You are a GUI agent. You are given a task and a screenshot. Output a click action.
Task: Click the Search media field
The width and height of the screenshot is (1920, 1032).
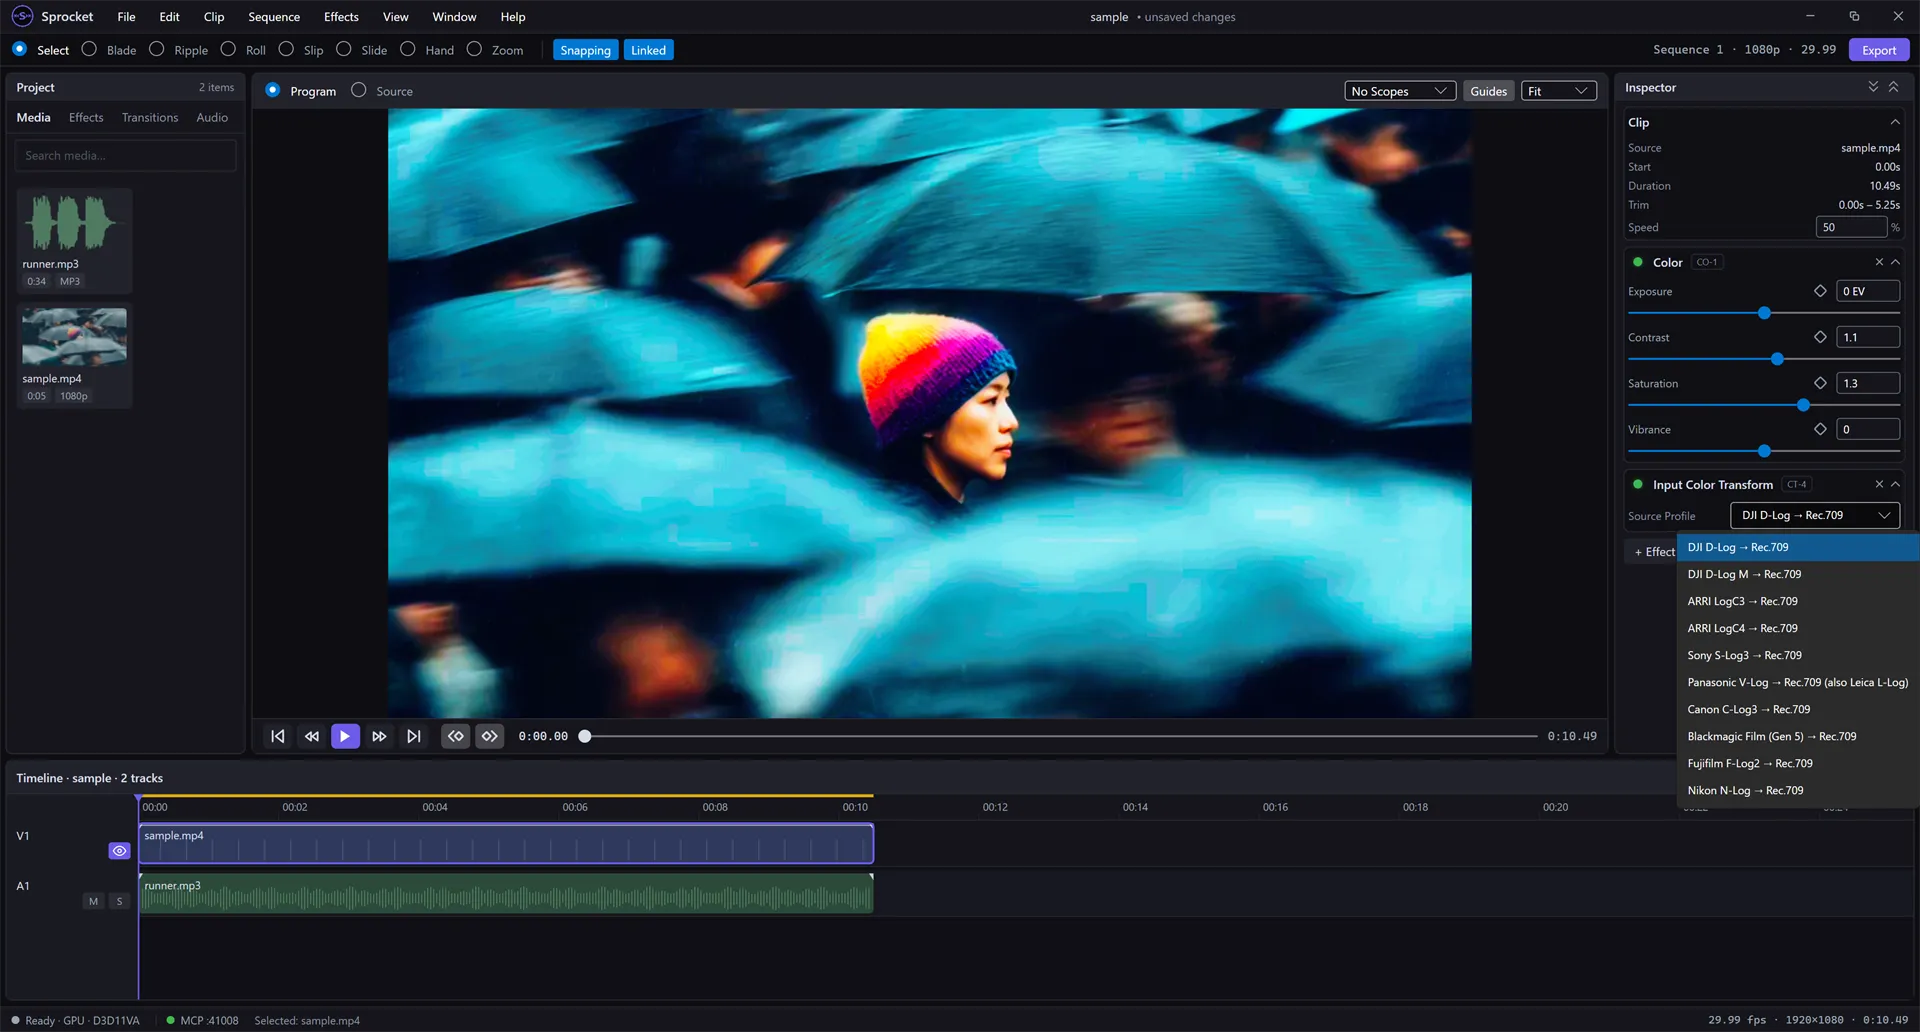coord(125,155)
